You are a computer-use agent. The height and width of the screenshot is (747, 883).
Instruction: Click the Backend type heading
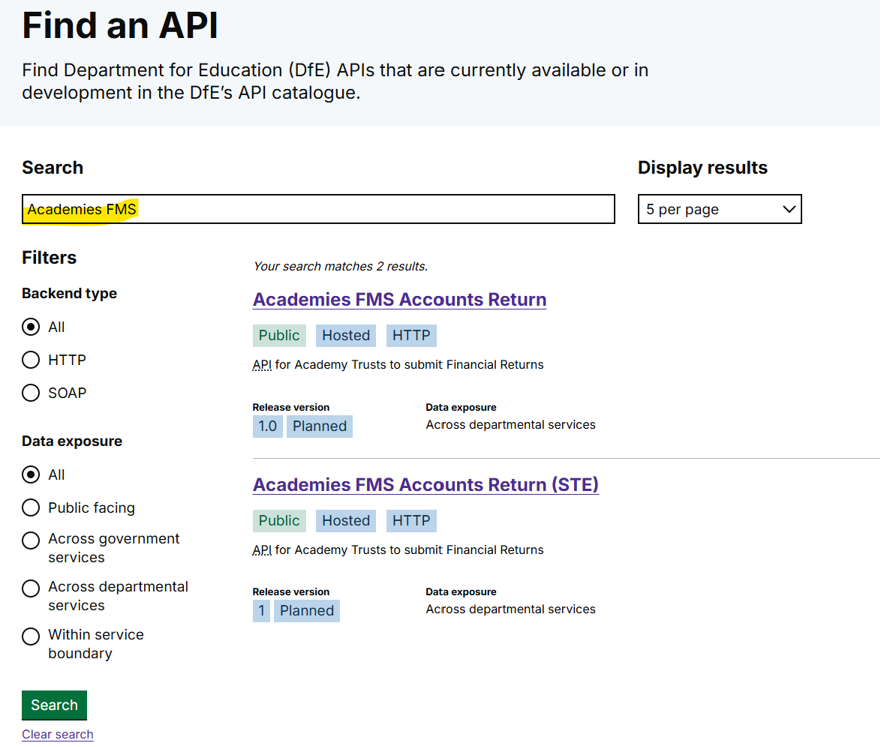click(69, 294)
